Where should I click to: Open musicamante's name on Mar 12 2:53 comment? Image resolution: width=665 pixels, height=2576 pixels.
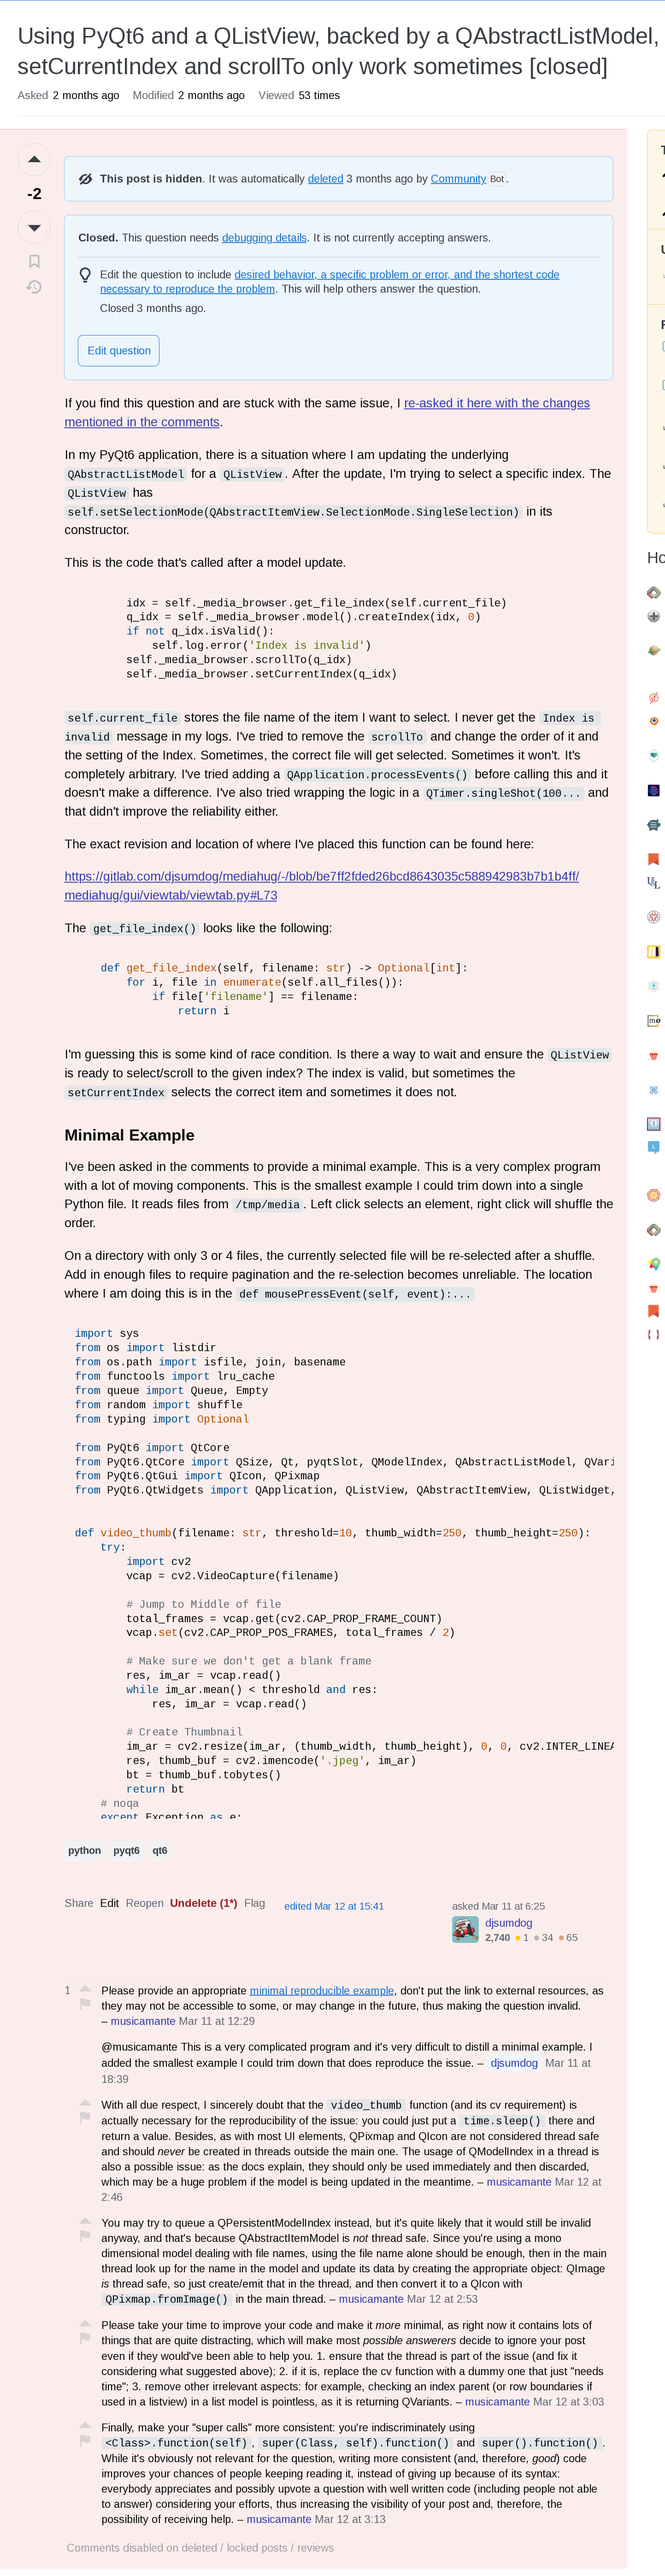click(371, 2299)
